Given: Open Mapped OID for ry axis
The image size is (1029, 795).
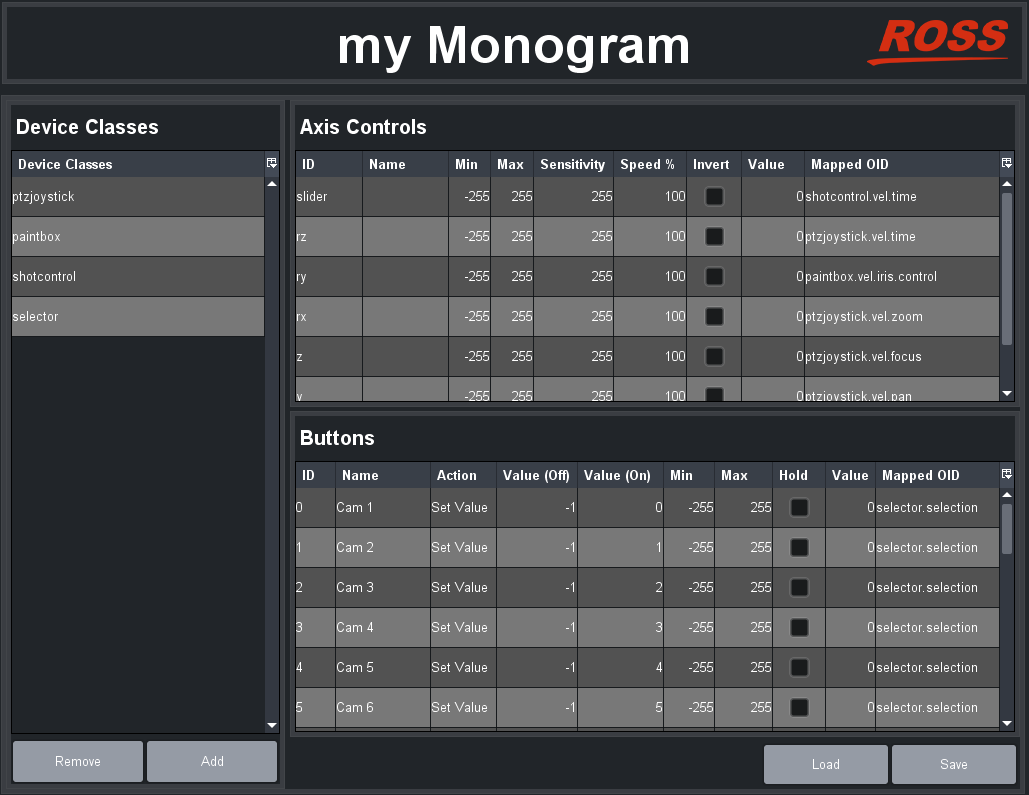Looking at the screenshot, I should (x=900, y=277).
